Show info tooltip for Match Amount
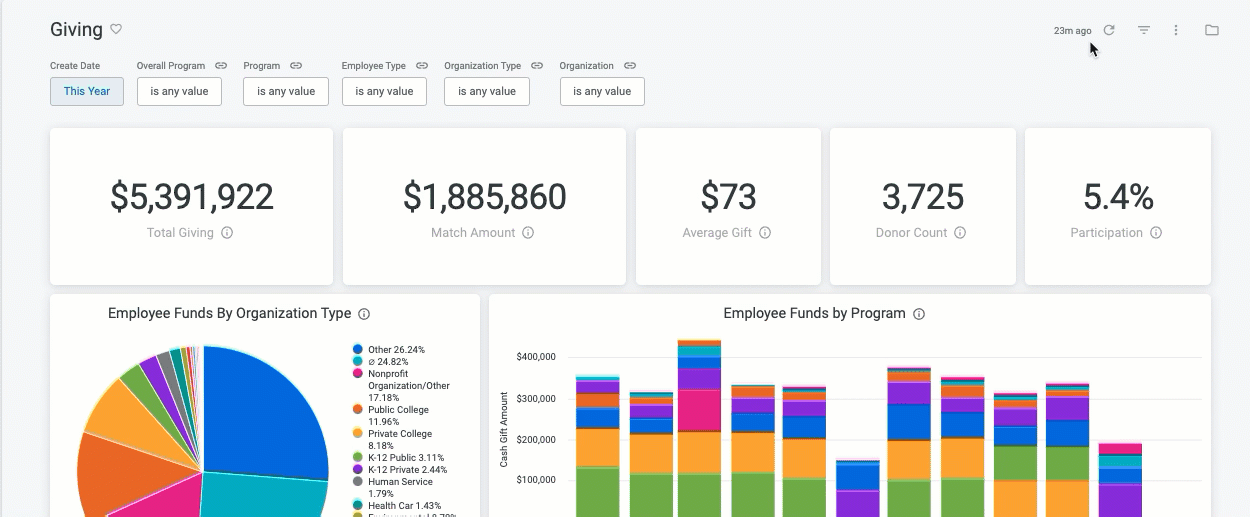1250x517 pixels. coord(528,233)
